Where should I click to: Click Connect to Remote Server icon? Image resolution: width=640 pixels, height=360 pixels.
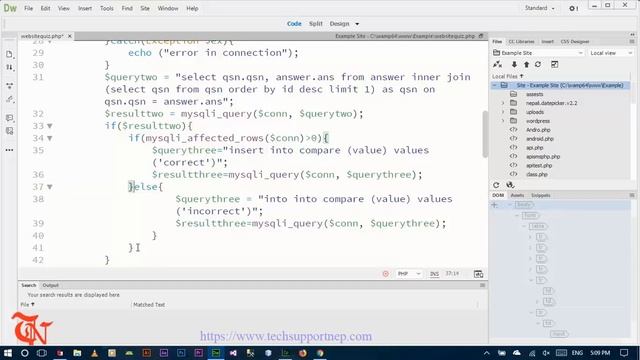(x=497, y=64)
